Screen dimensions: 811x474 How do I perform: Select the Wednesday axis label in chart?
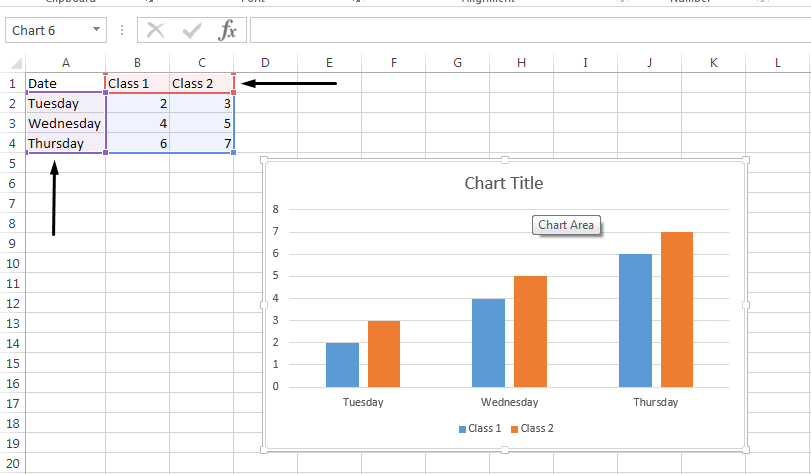tap(509, 402)
